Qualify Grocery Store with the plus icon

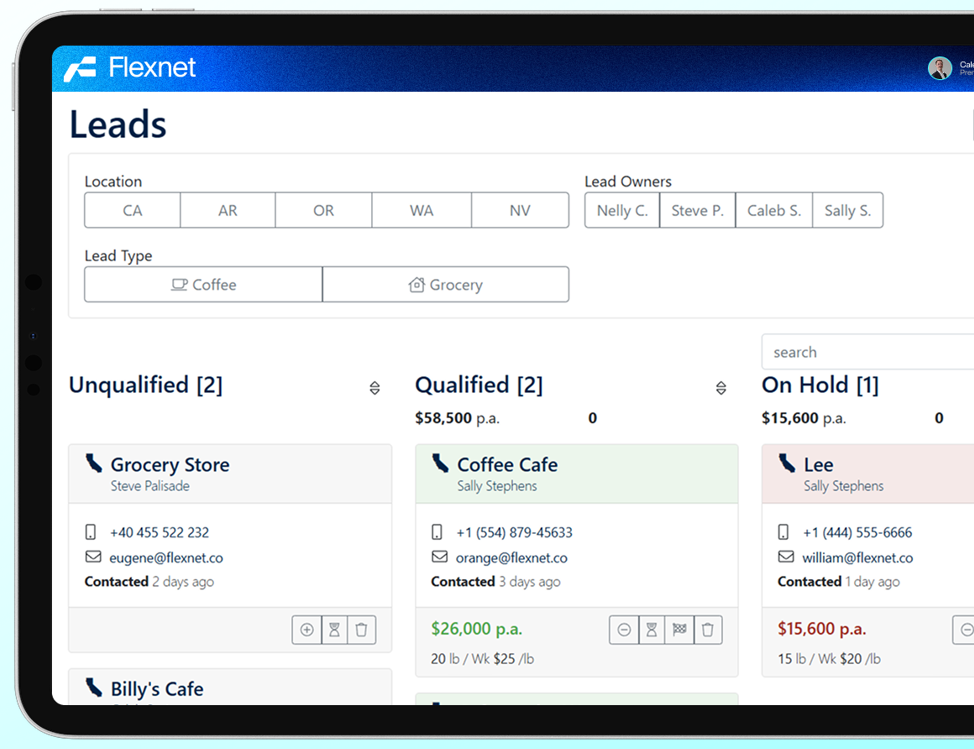307,630
